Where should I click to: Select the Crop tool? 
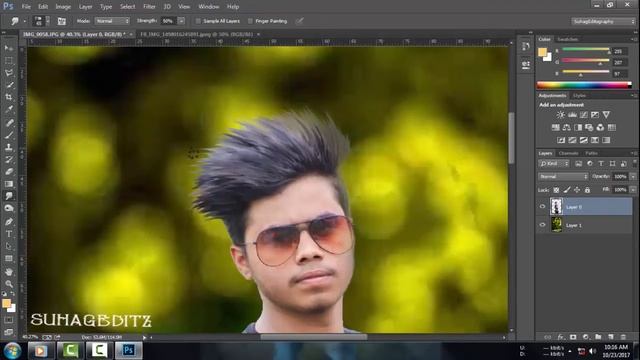9,97
